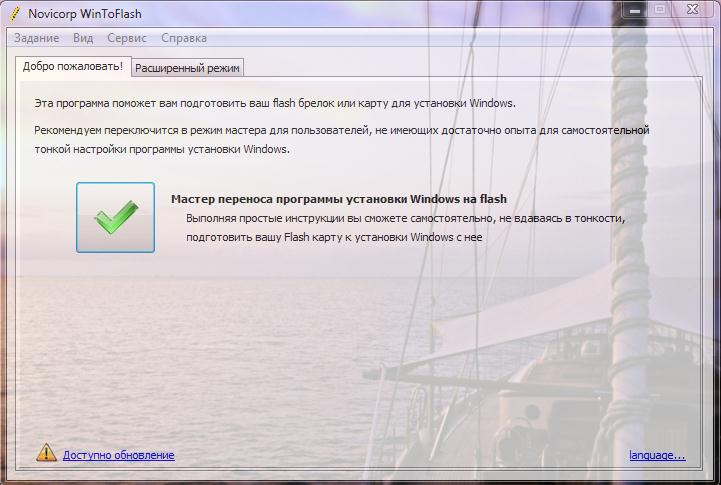721x485 pixels.
Task: Click the Рекомендуем переключится paragraph
Action: point(342,130)
